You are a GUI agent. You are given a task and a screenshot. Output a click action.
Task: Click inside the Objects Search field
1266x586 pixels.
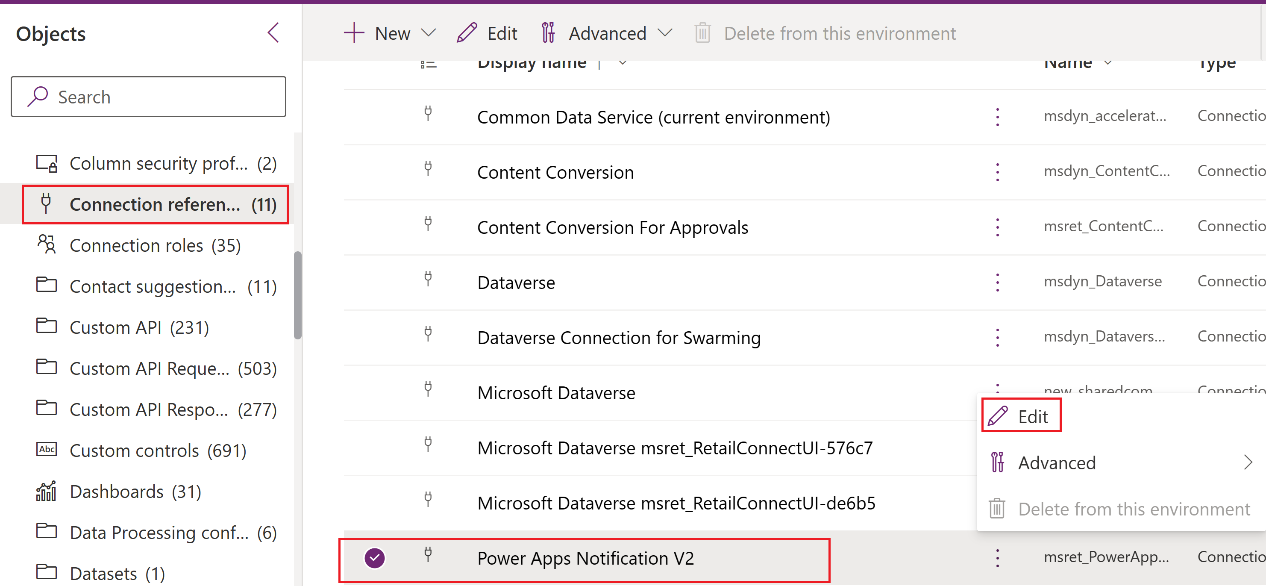[x=148, y=97]
